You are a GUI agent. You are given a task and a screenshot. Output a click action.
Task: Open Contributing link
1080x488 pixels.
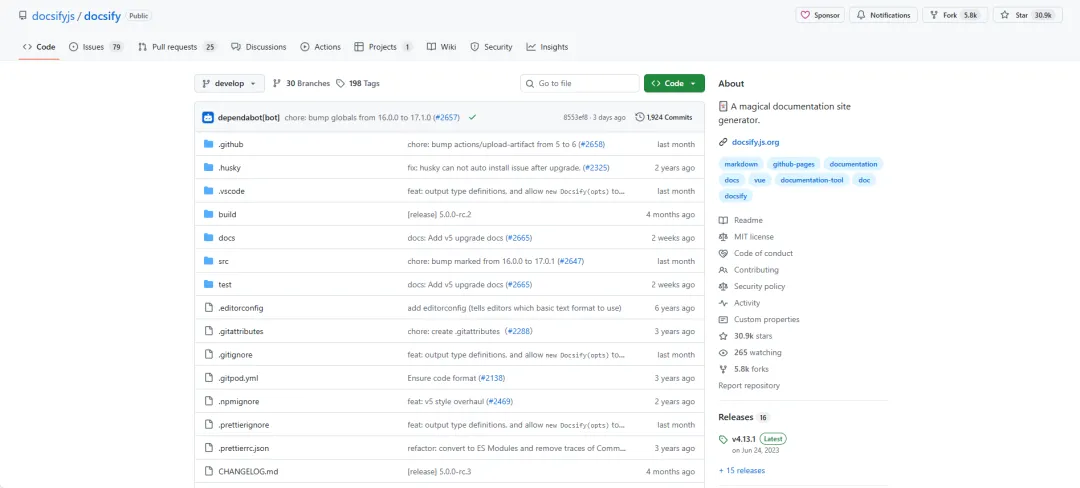tap(756, 270)
